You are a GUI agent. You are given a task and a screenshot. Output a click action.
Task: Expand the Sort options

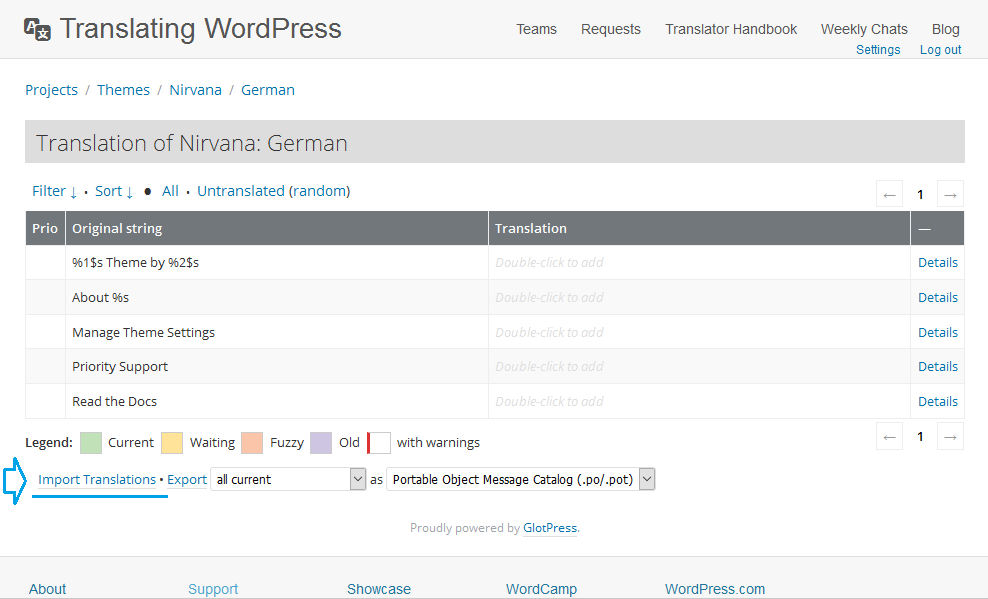(113, 191)
